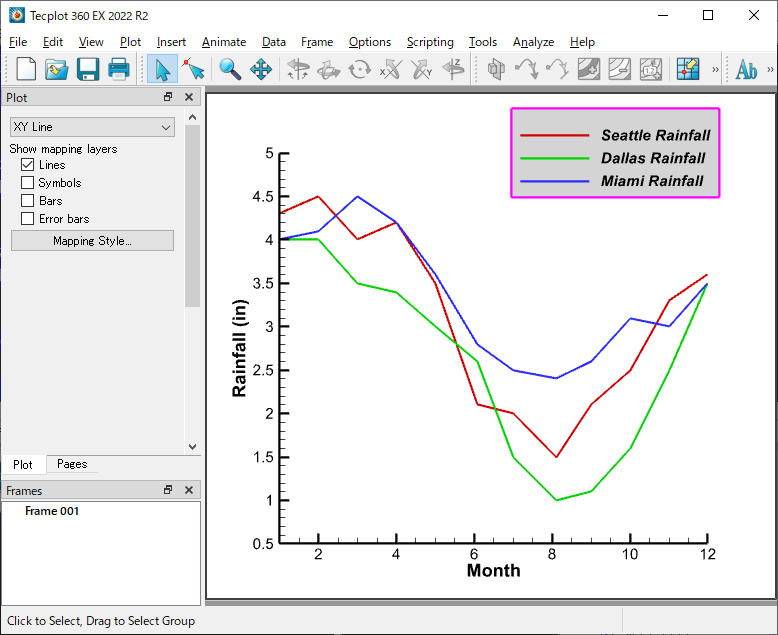Print the plot with printer icon

(x=119, y=69)
